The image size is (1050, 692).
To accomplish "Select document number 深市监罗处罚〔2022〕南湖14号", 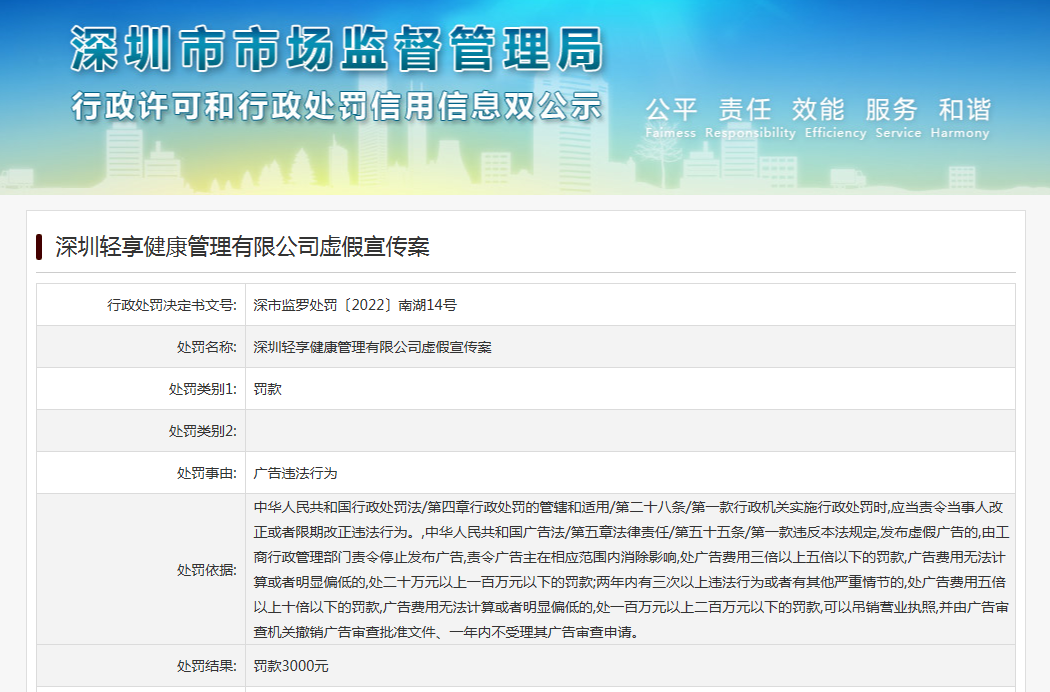I will 355,305.
